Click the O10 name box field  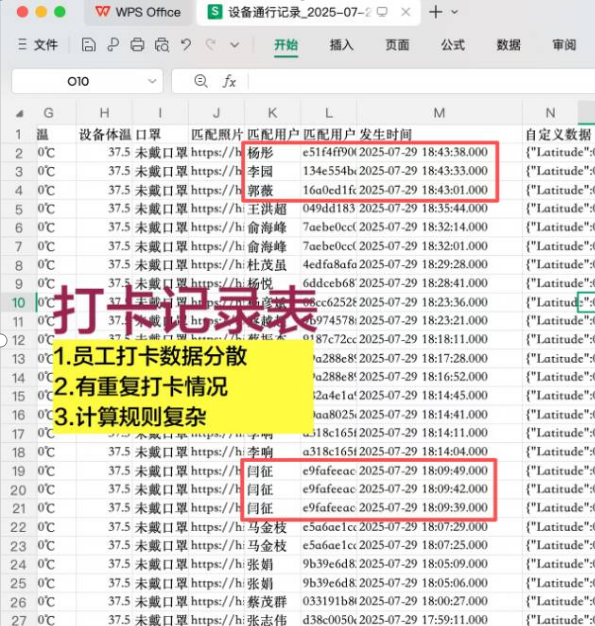[x=87, y=81]
